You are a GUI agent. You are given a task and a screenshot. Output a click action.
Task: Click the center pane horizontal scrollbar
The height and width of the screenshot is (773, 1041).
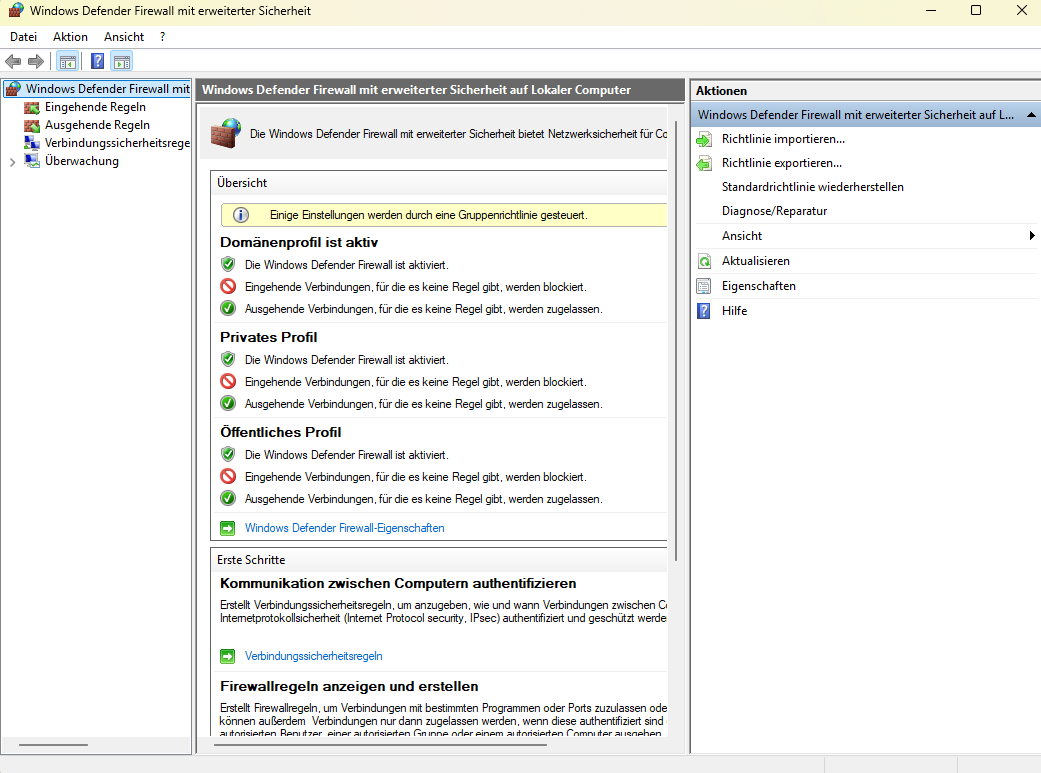pos(380,745)
